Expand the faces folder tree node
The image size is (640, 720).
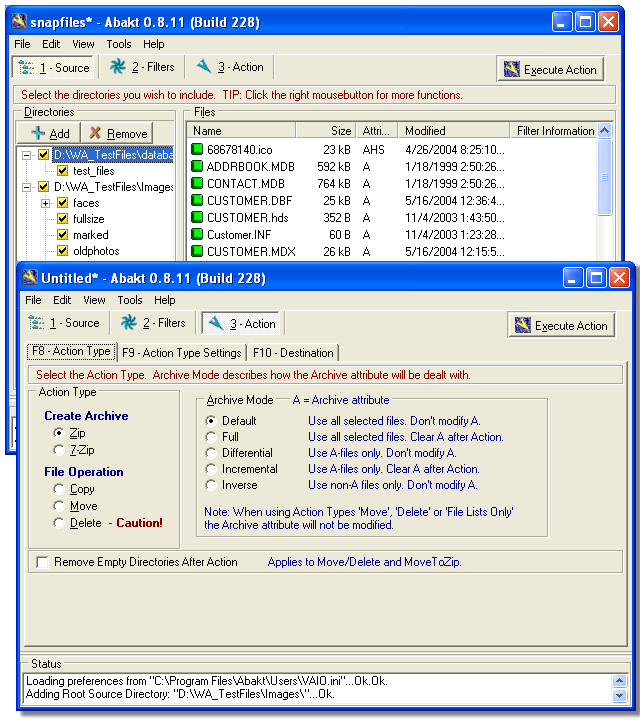(x=45, y=203)
